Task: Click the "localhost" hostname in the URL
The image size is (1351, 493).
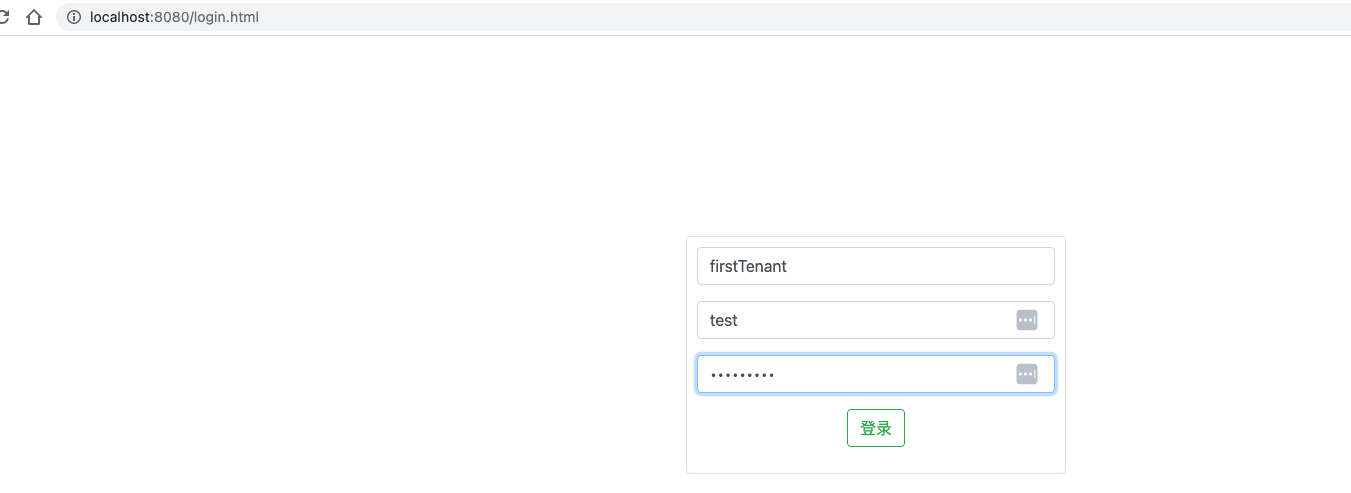Action: tap(120, 17)
